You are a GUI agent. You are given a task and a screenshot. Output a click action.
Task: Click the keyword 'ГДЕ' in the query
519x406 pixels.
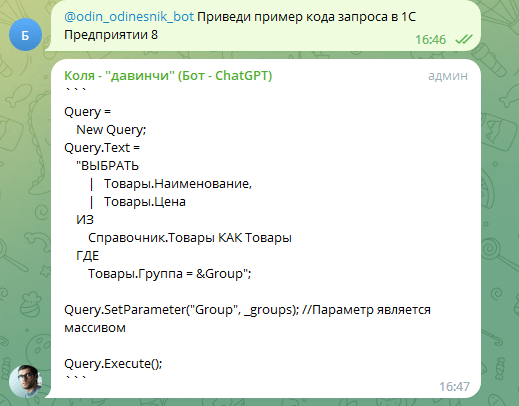click(x=88, y=256)
